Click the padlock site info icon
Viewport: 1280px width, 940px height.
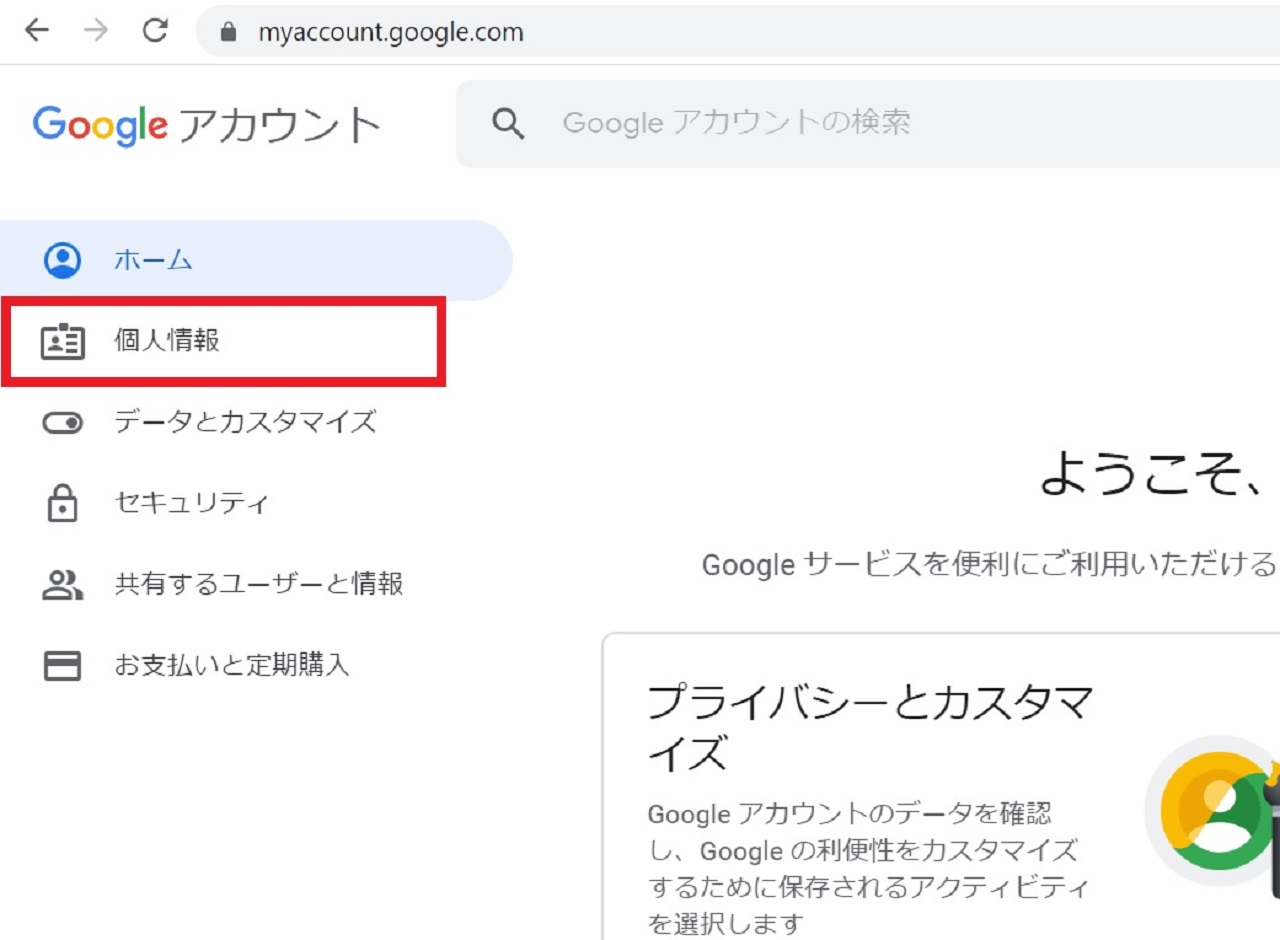pyautogui.click(x=229, y=32)
